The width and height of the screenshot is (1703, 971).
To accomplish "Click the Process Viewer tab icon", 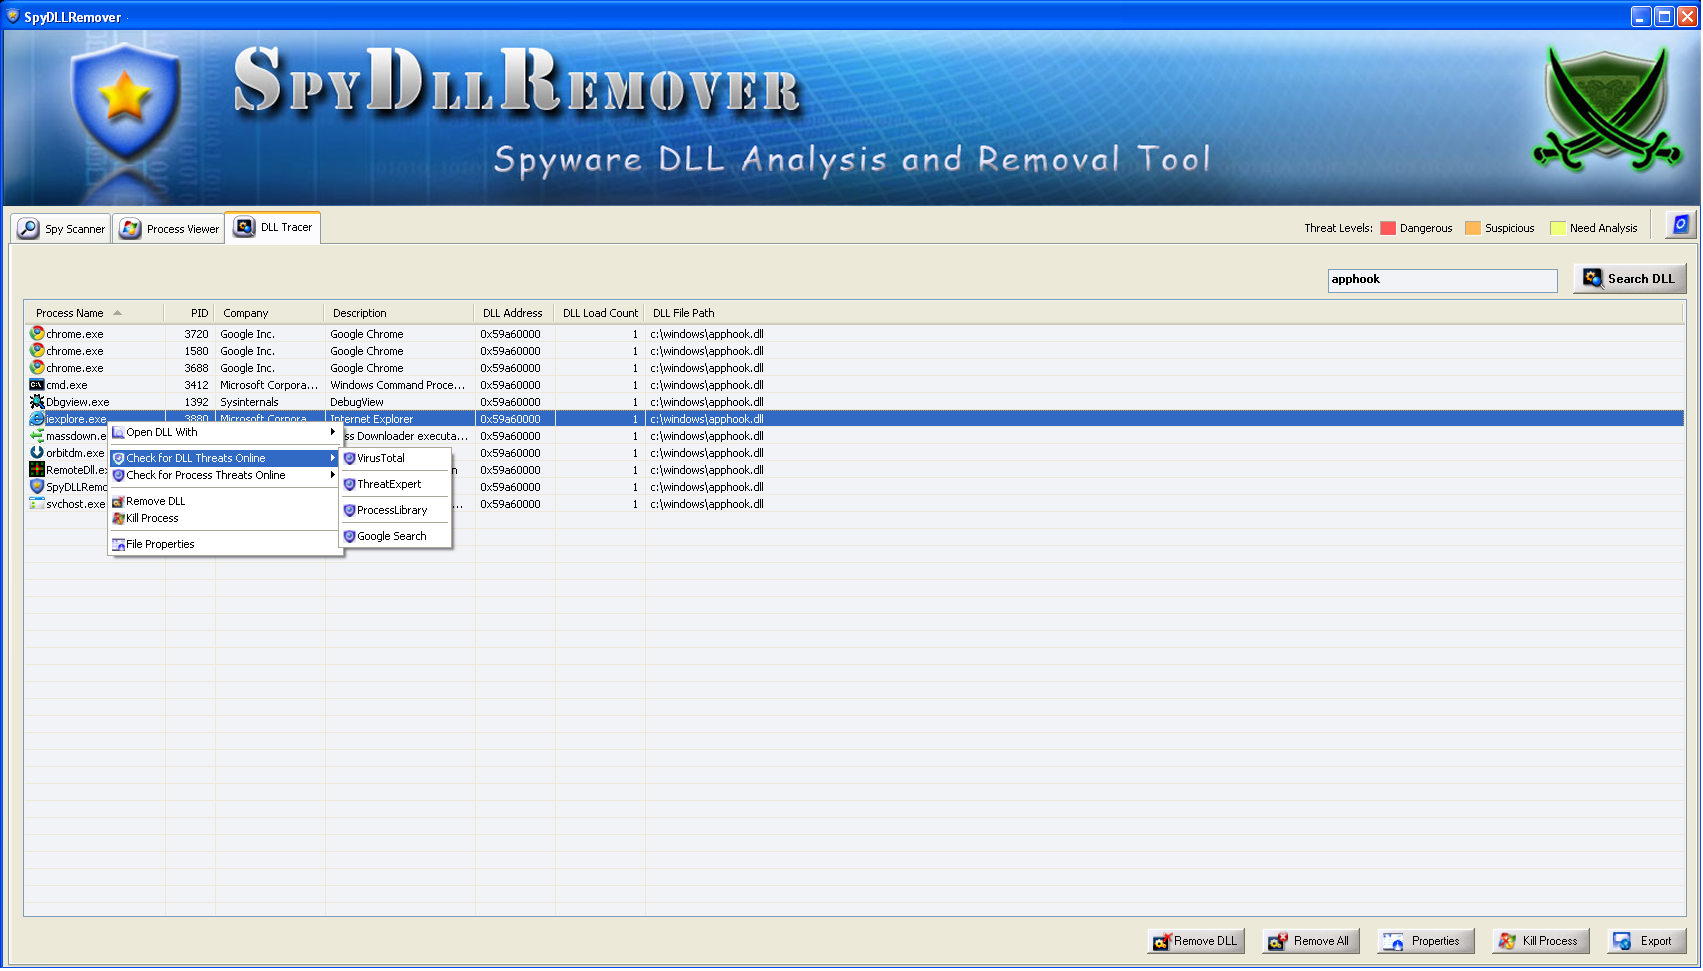I will [130, 229].
